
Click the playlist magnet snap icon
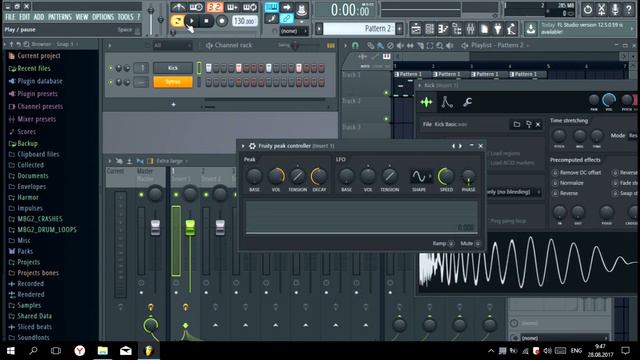[355, 45]
